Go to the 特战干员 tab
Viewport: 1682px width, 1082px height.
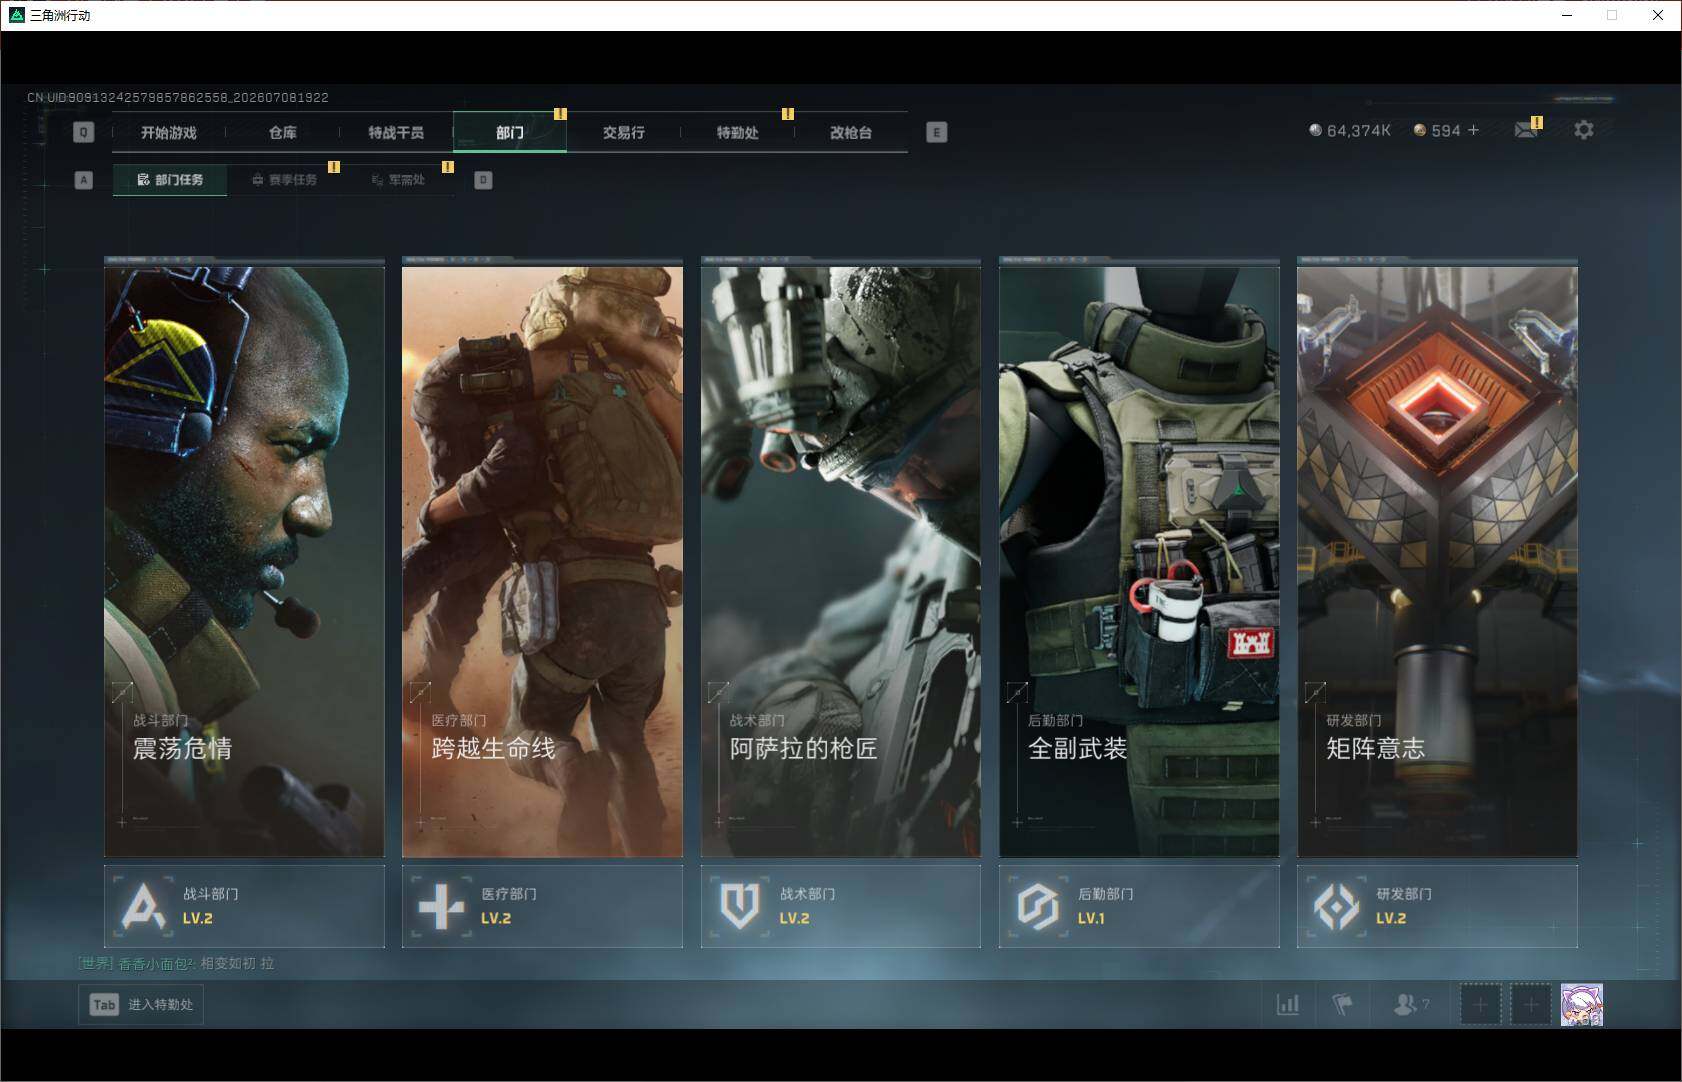click(396, 132)
